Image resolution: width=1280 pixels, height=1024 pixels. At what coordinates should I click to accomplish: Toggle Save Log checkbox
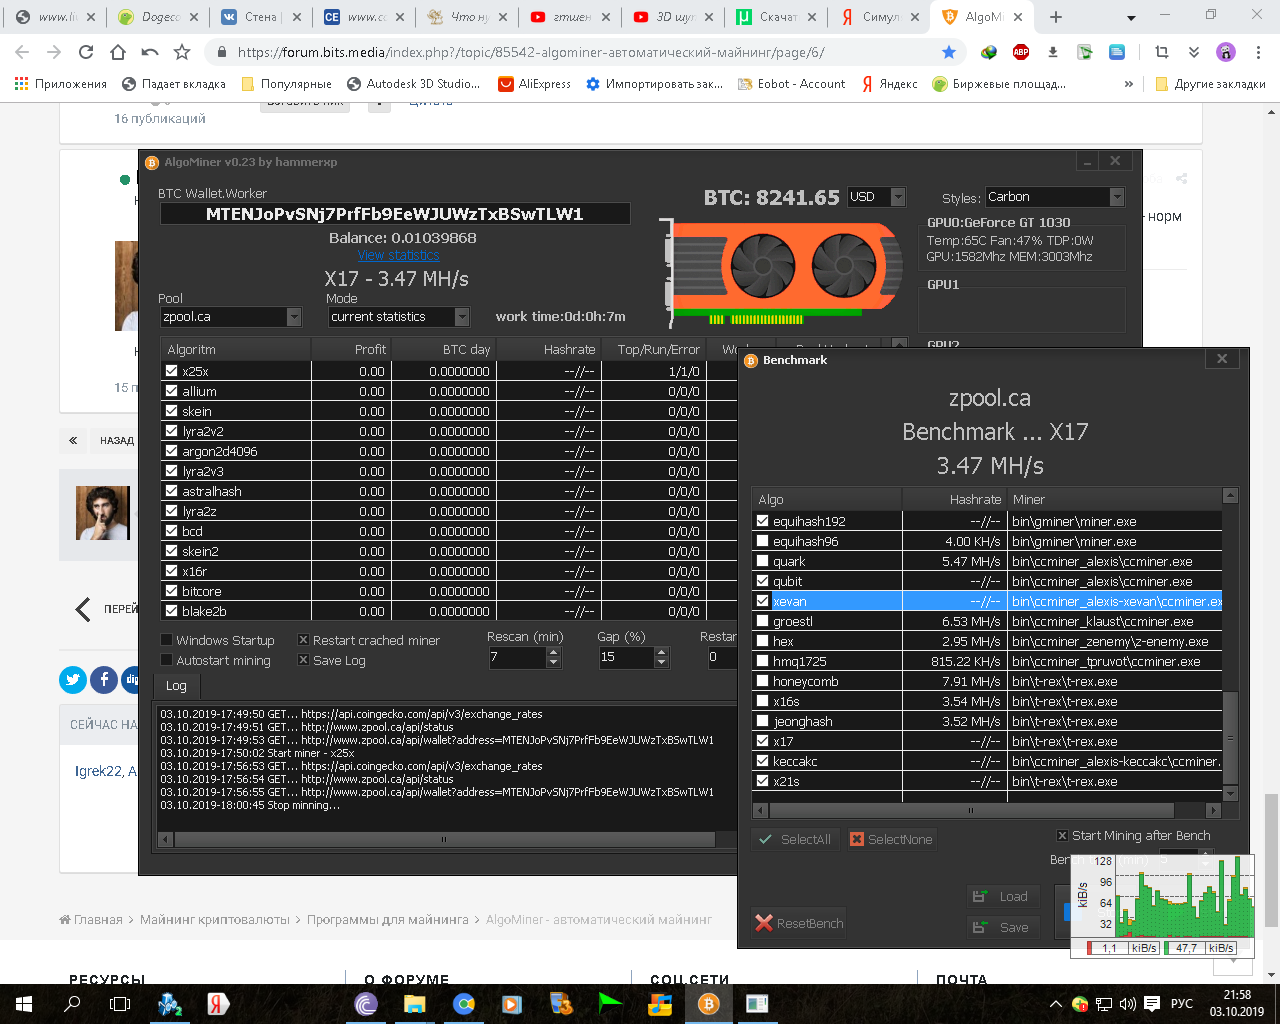point(303,660)
